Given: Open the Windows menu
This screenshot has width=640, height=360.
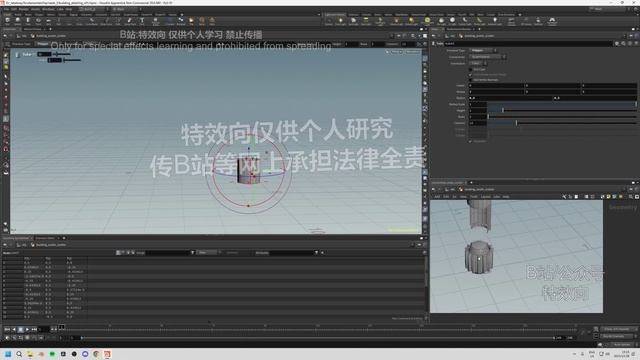Looking at the screenshot, I should [48, 9].
